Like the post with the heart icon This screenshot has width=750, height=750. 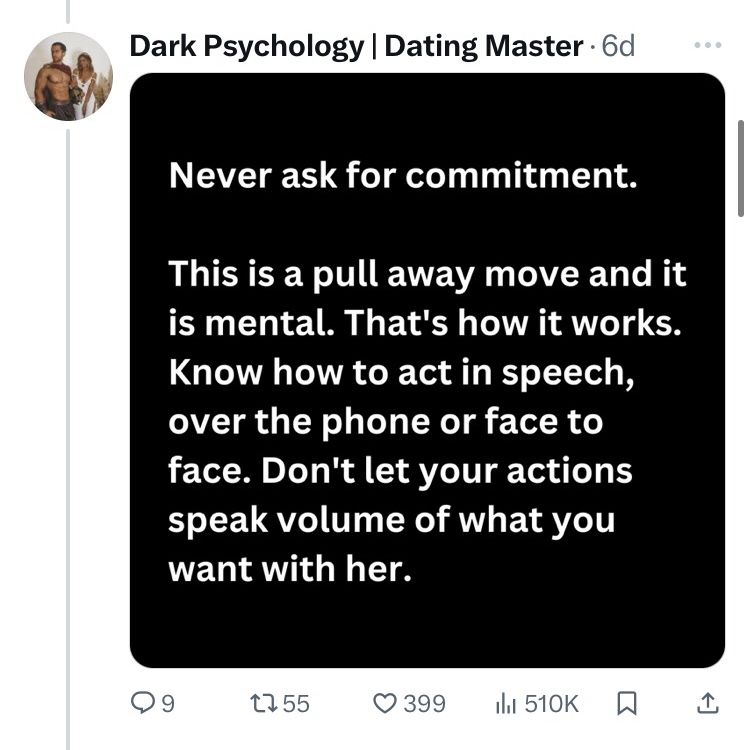[x=385, y=704]
